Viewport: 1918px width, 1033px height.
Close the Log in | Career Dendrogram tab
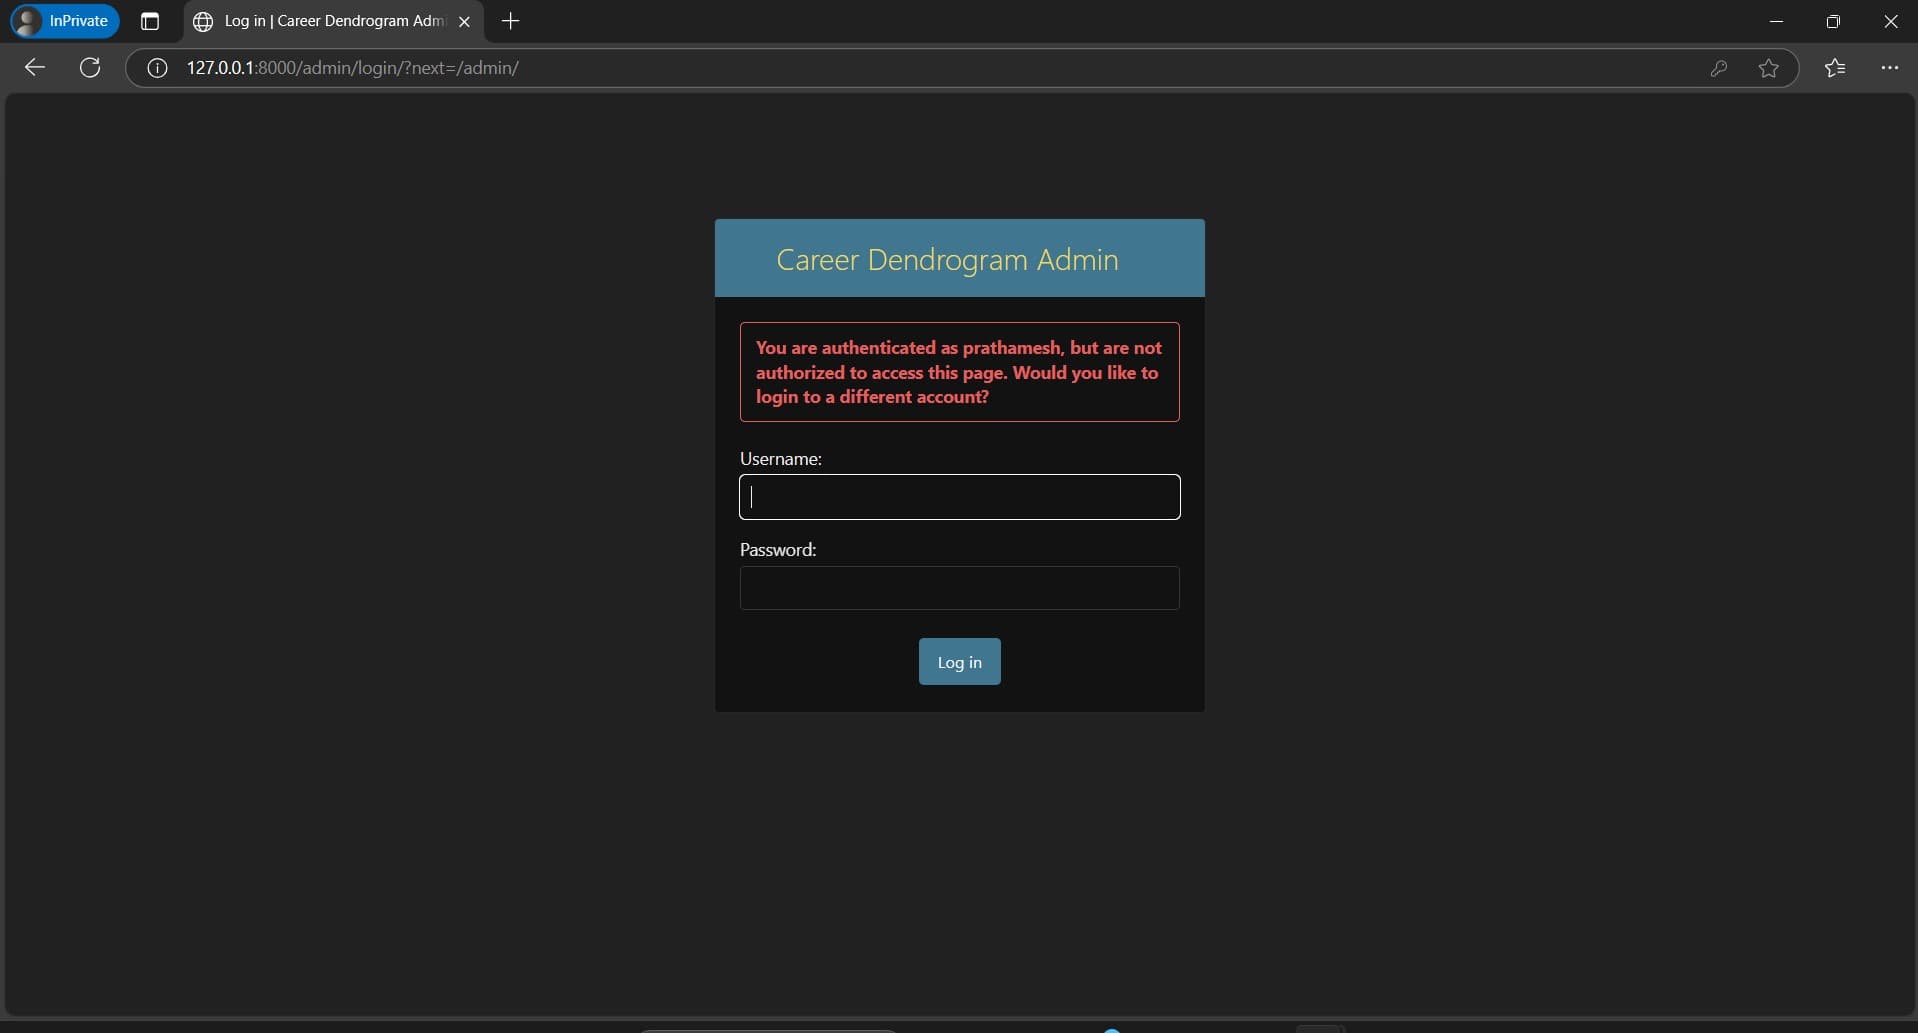coord(464,21)
